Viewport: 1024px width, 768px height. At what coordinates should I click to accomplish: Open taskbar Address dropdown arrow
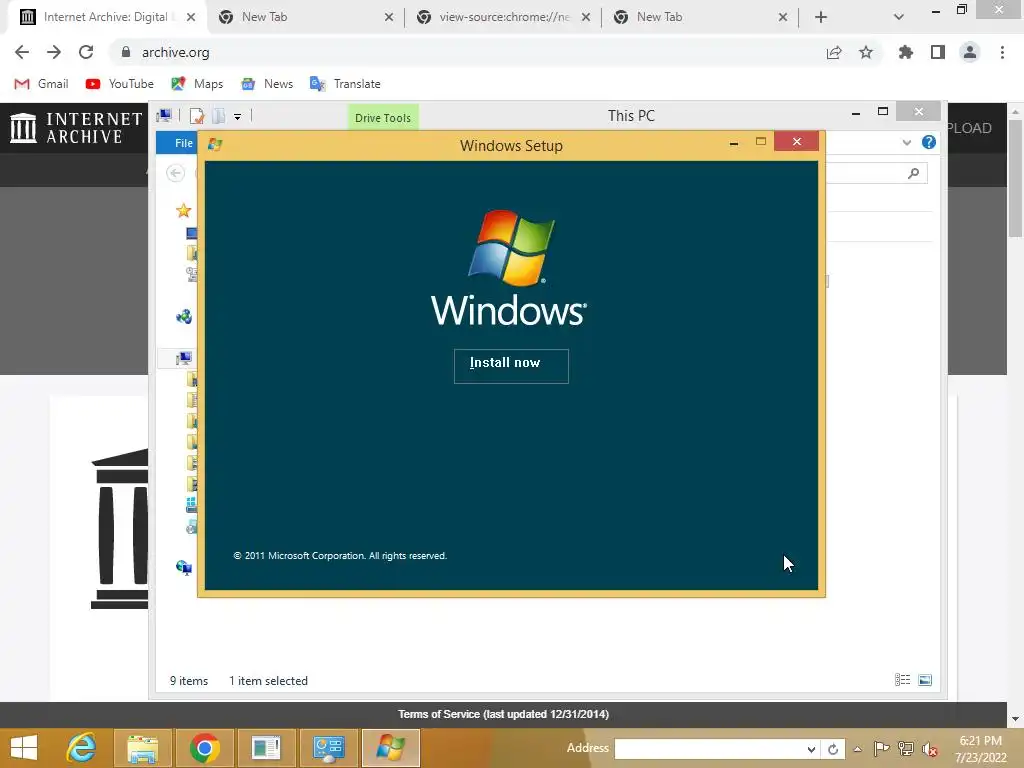tap(811, 749)
